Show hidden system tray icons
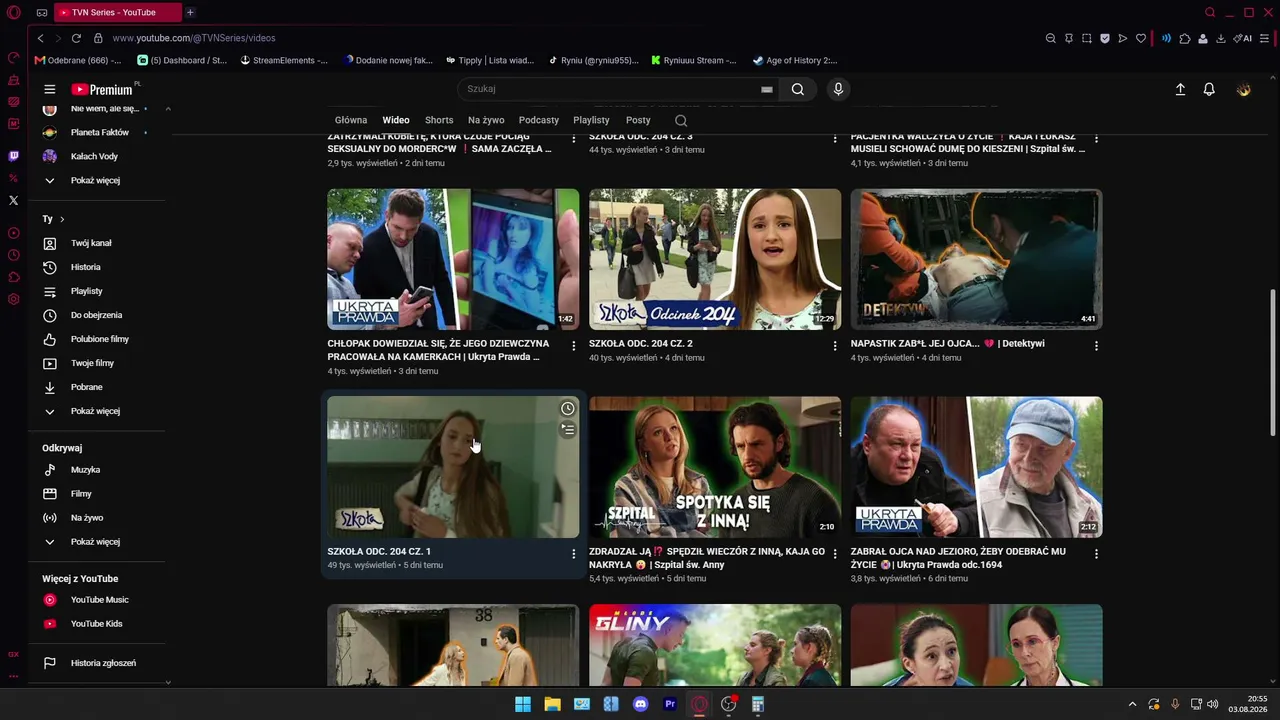 [x=1132, y=704]
